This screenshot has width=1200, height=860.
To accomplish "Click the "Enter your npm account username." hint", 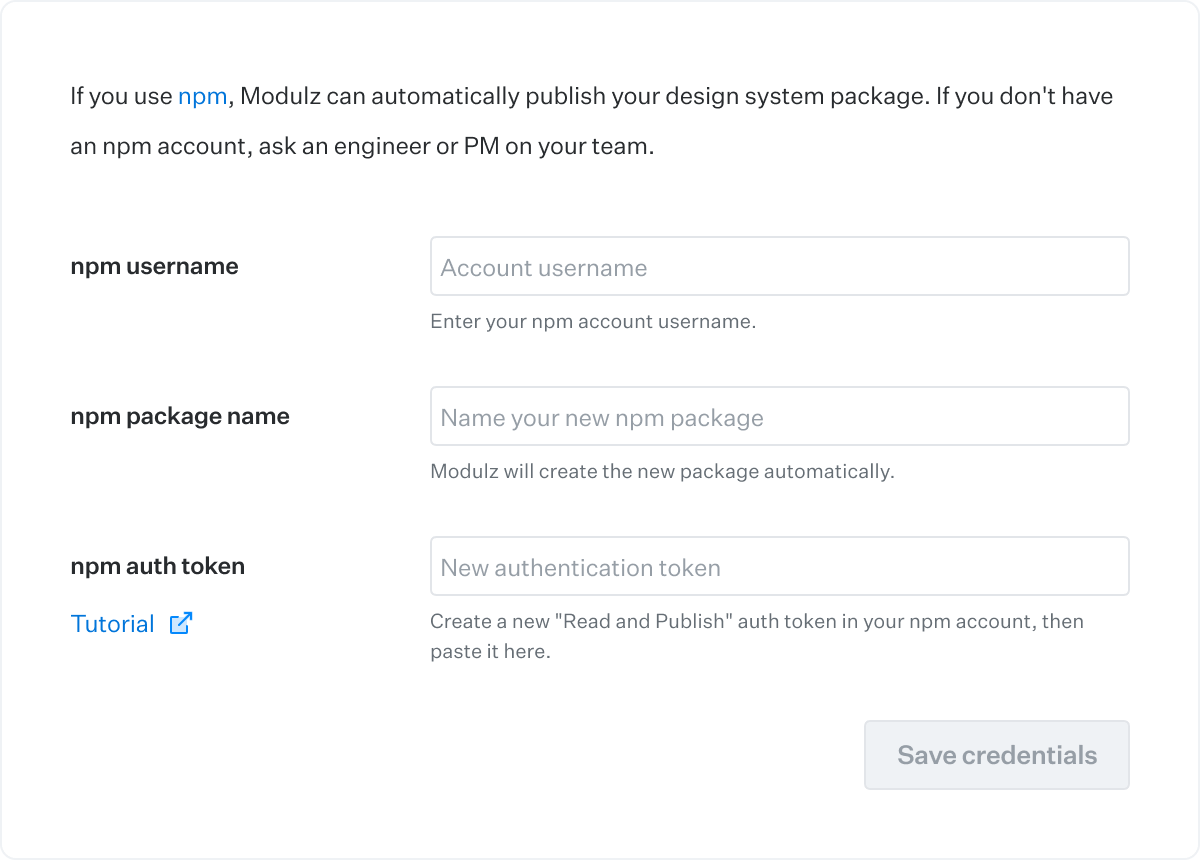I will [593, 322].
